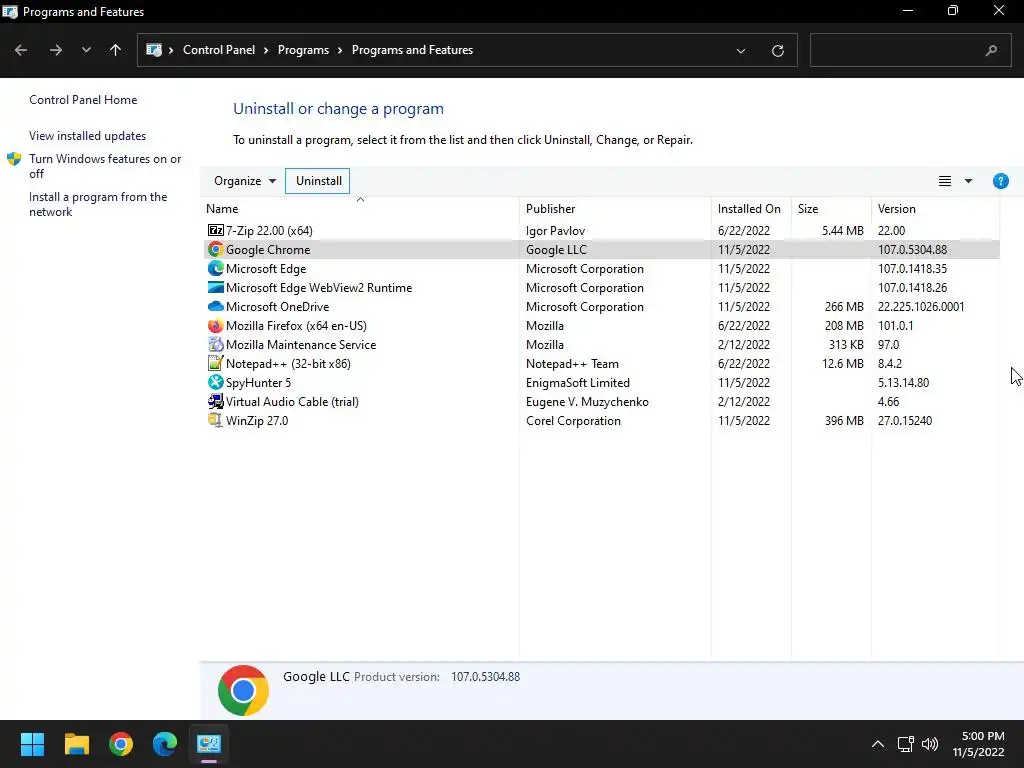Click the Notepad++ icon in list
The image size is (1024, 768).
point(216,363)
